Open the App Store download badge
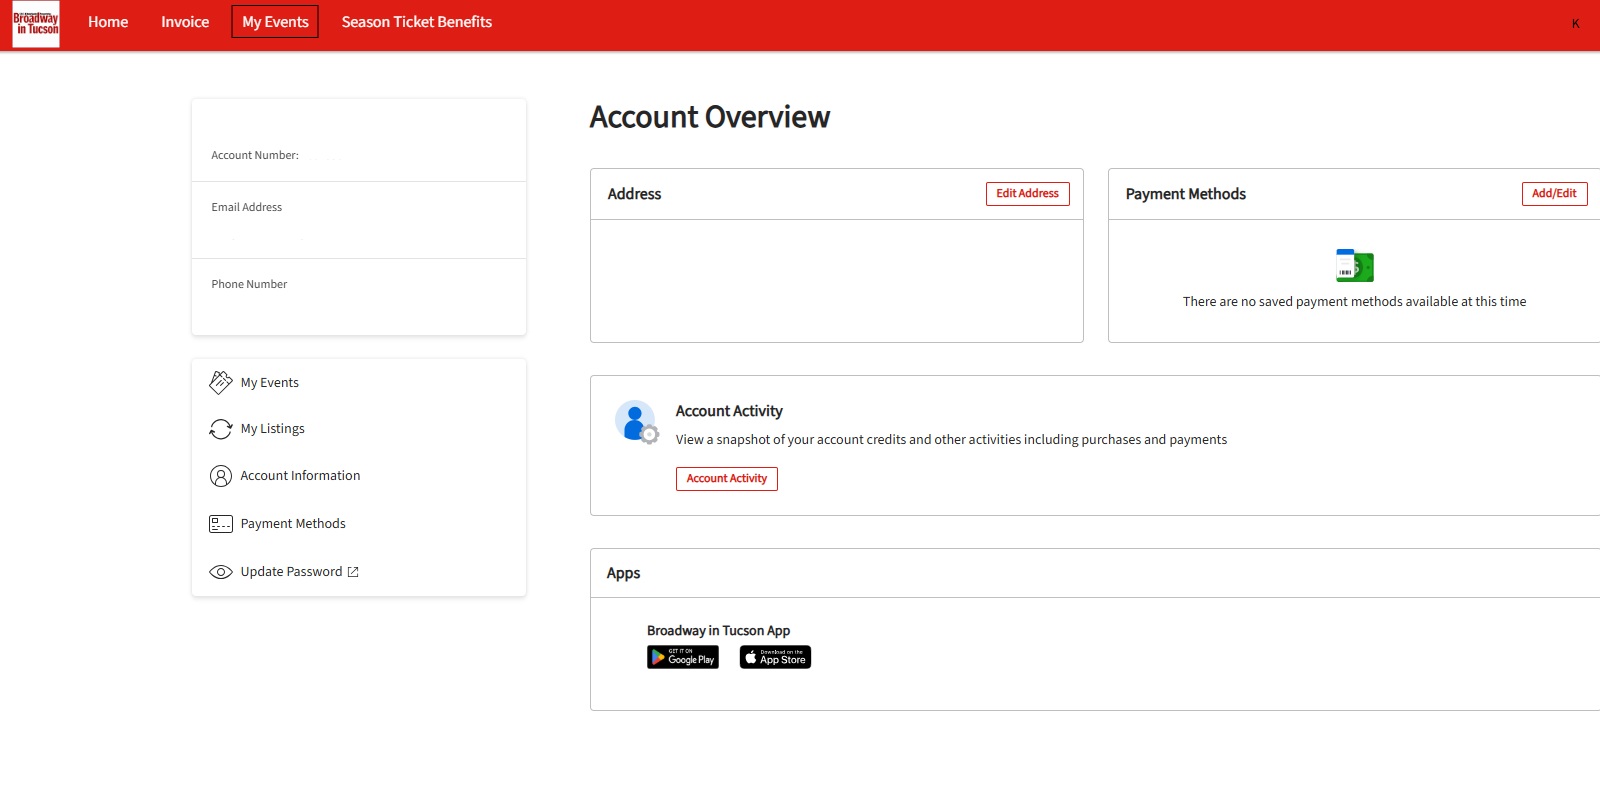This screenshot has height=785, width=1600. (x=775, y=657)
